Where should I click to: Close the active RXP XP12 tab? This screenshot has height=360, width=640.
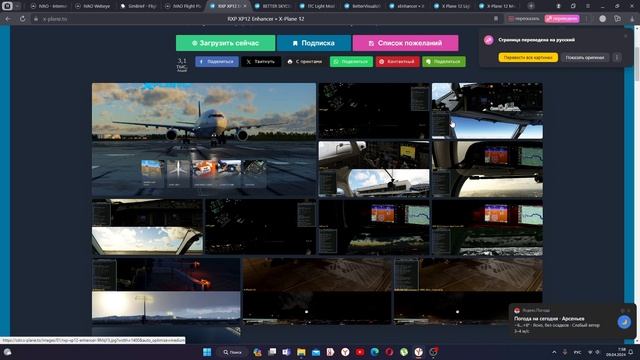pos(245,6)
